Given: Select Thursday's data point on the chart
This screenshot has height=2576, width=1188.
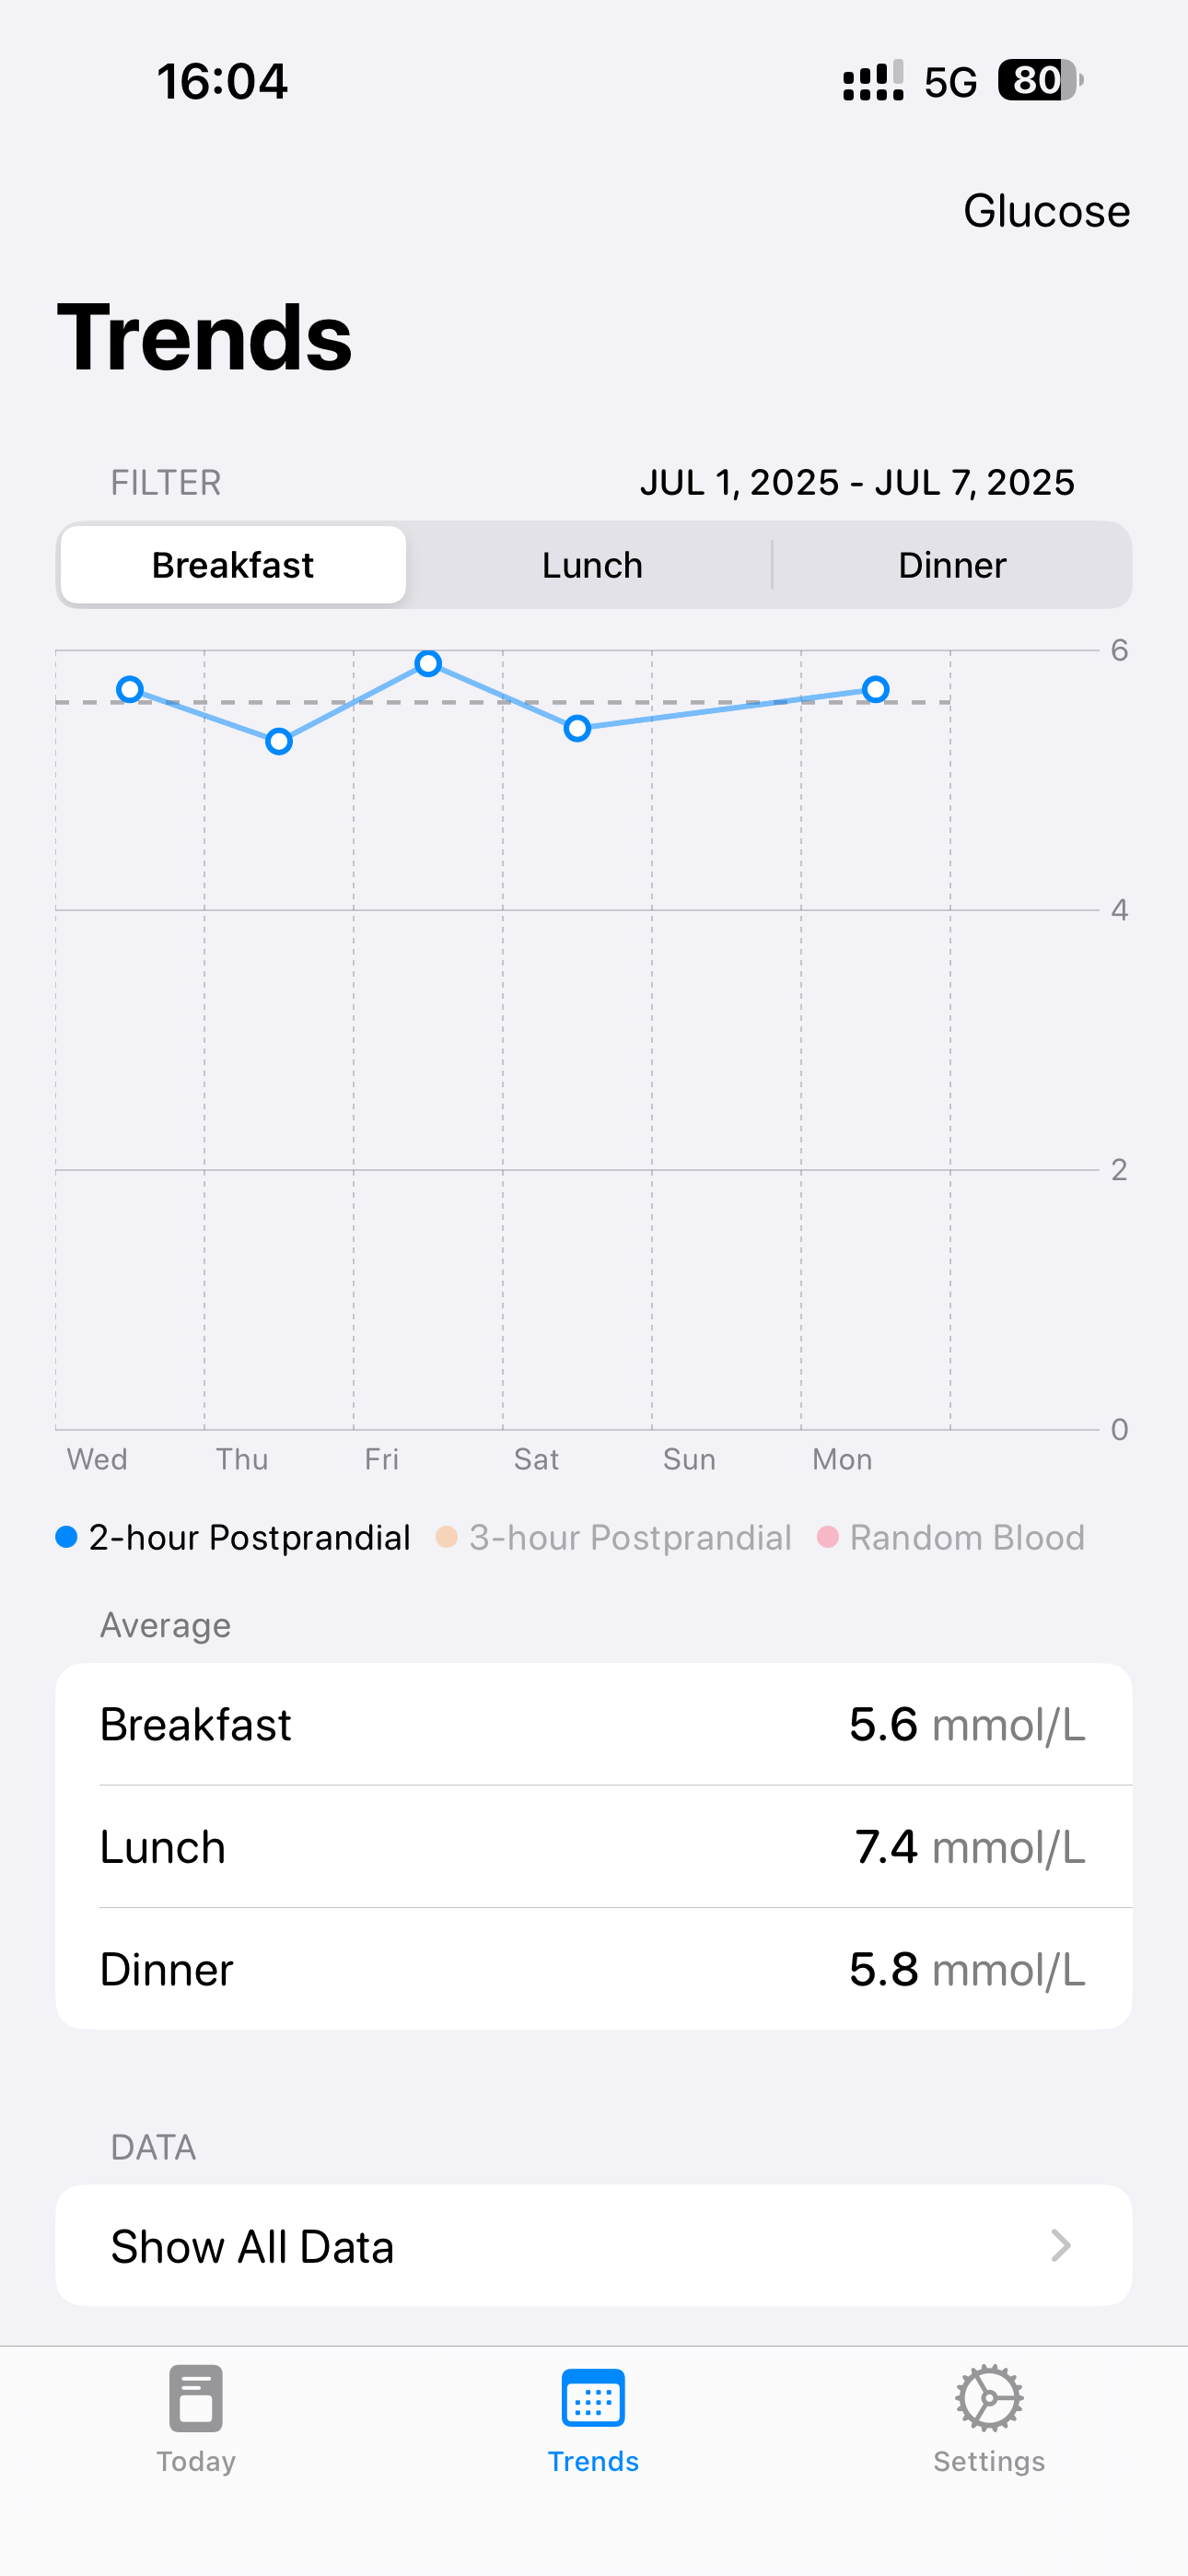Looking at the screenshot, I should [279, 741].
